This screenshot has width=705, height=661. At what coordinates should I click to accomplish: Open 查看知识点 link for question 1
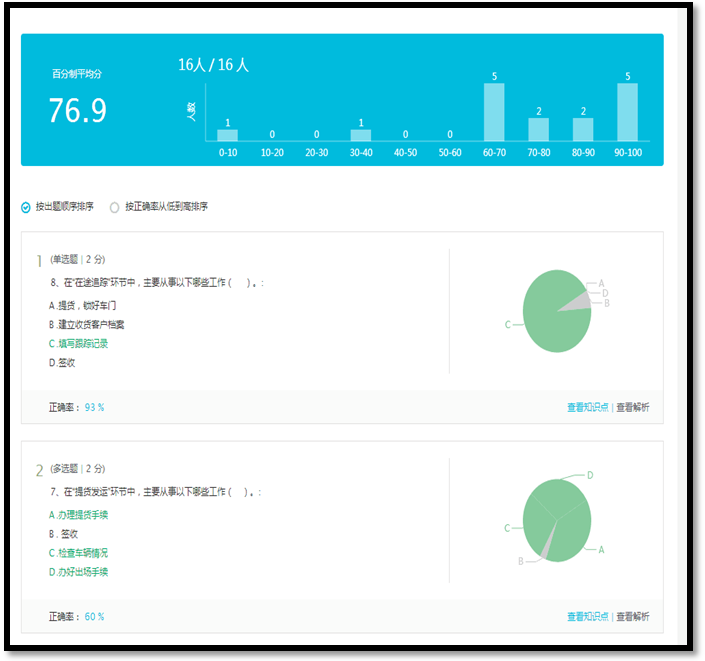pyautogui.click(x=587, y=407)
